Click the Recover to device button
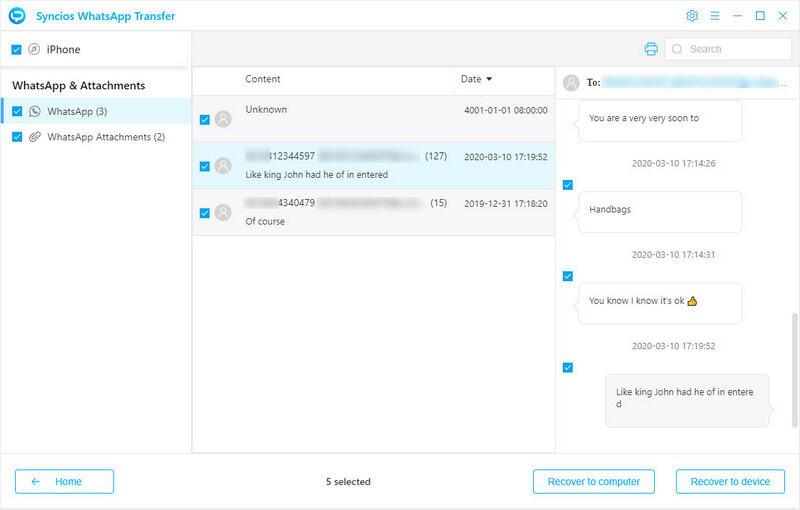 pos(729,481)
